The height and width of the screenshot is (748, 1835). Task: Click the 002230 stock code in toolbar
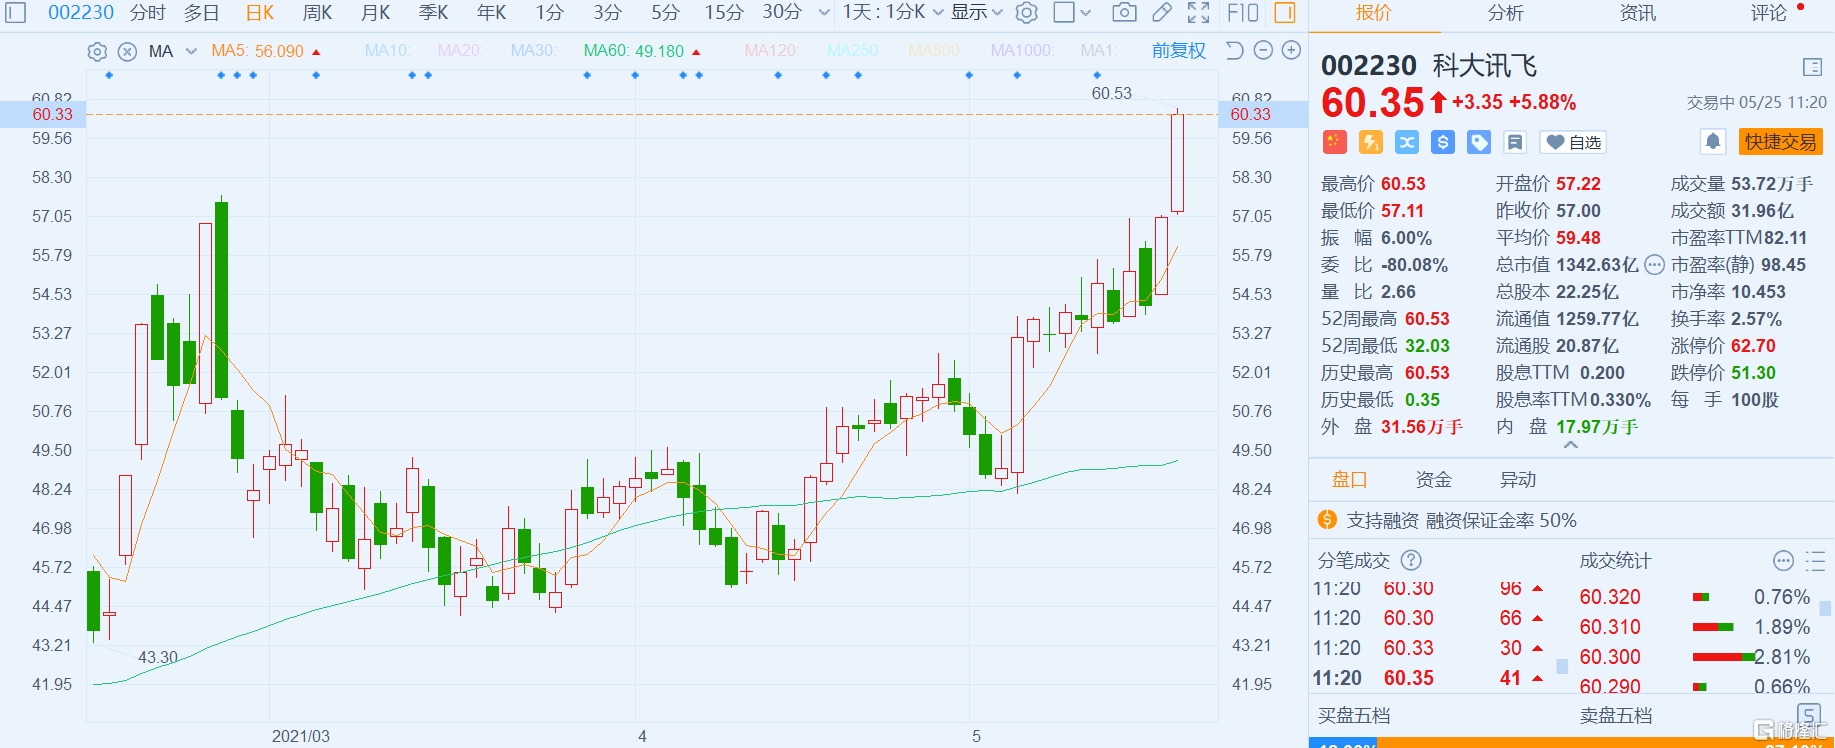pos(81,13)
